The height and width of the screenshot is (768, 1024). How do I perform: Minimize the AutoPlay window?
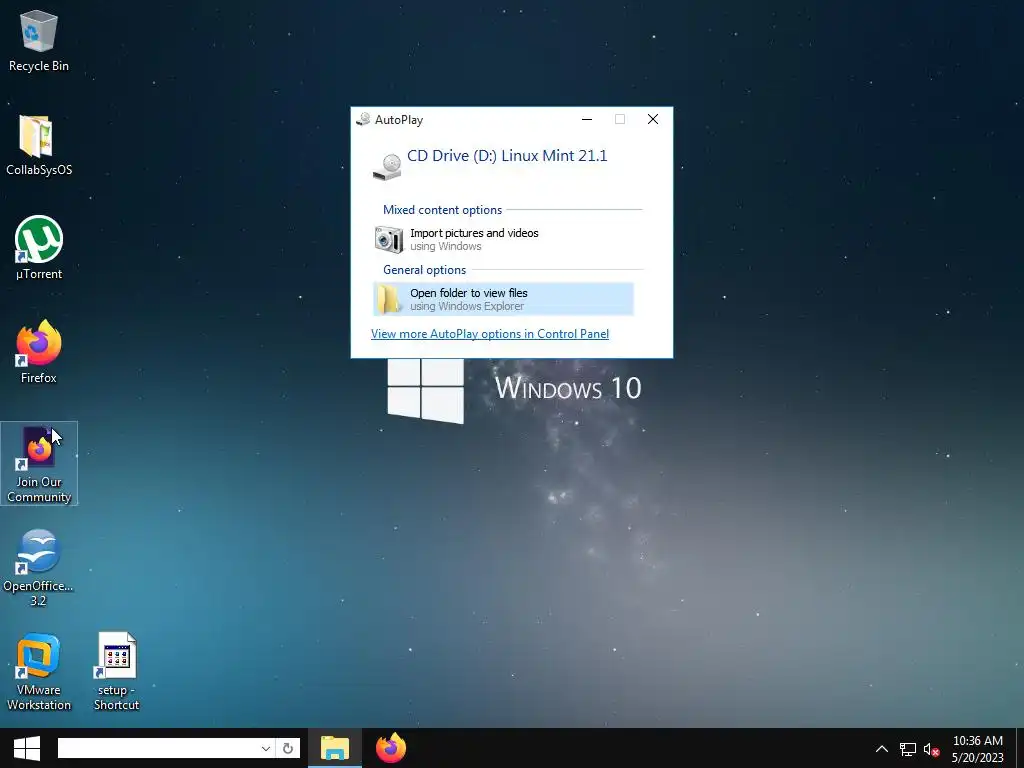pyautogui.click(x=586, y=119)
